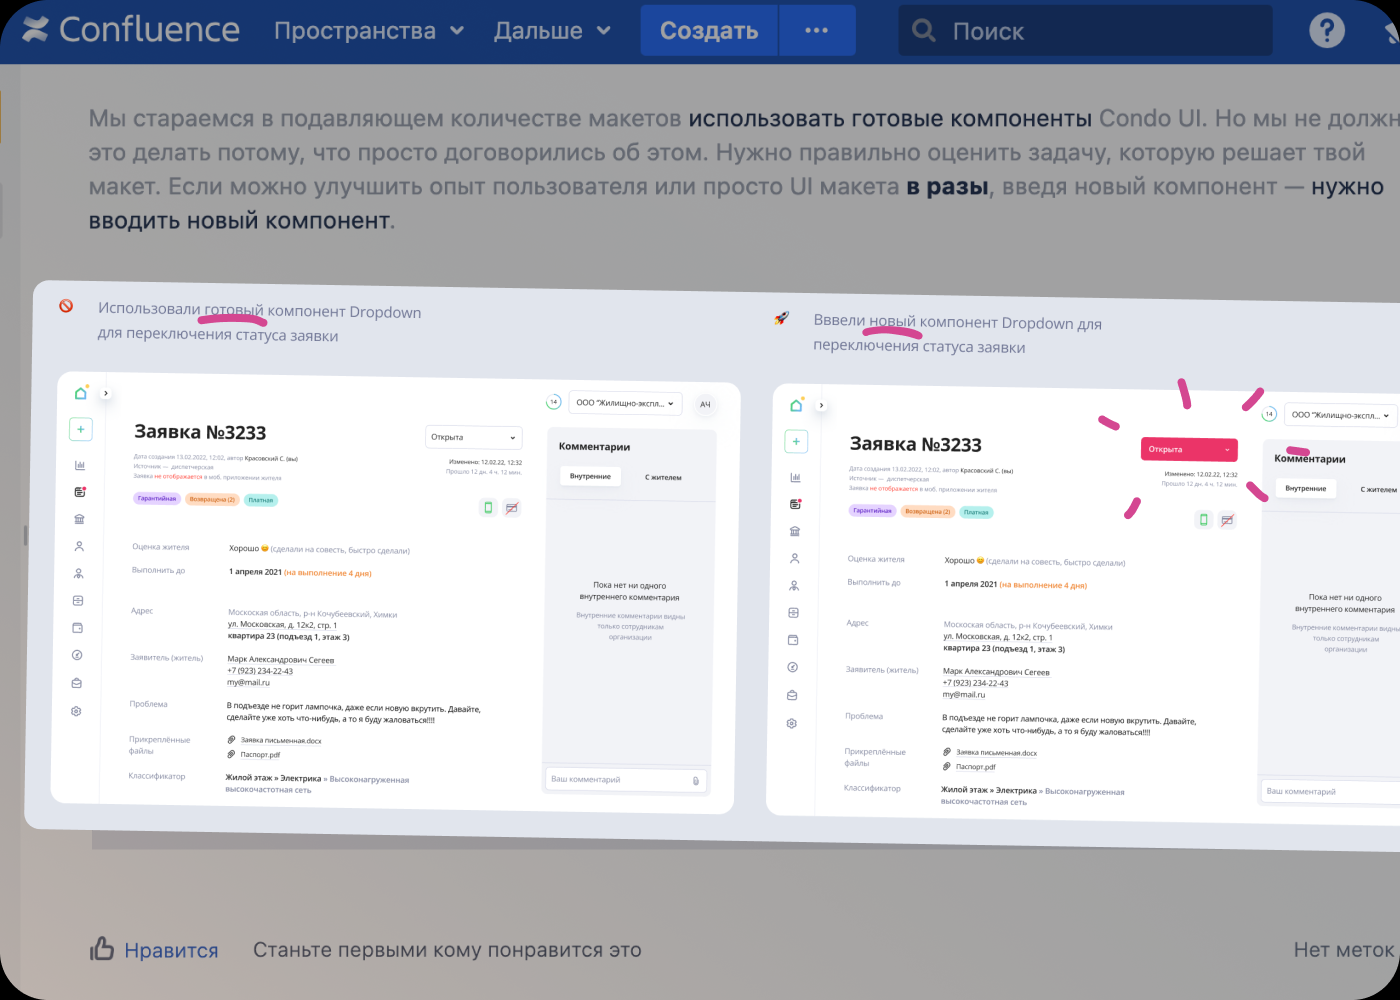Open the help question mark menu
1400x1000 pixels.
pyautogui.click(x=1326, y=30)
